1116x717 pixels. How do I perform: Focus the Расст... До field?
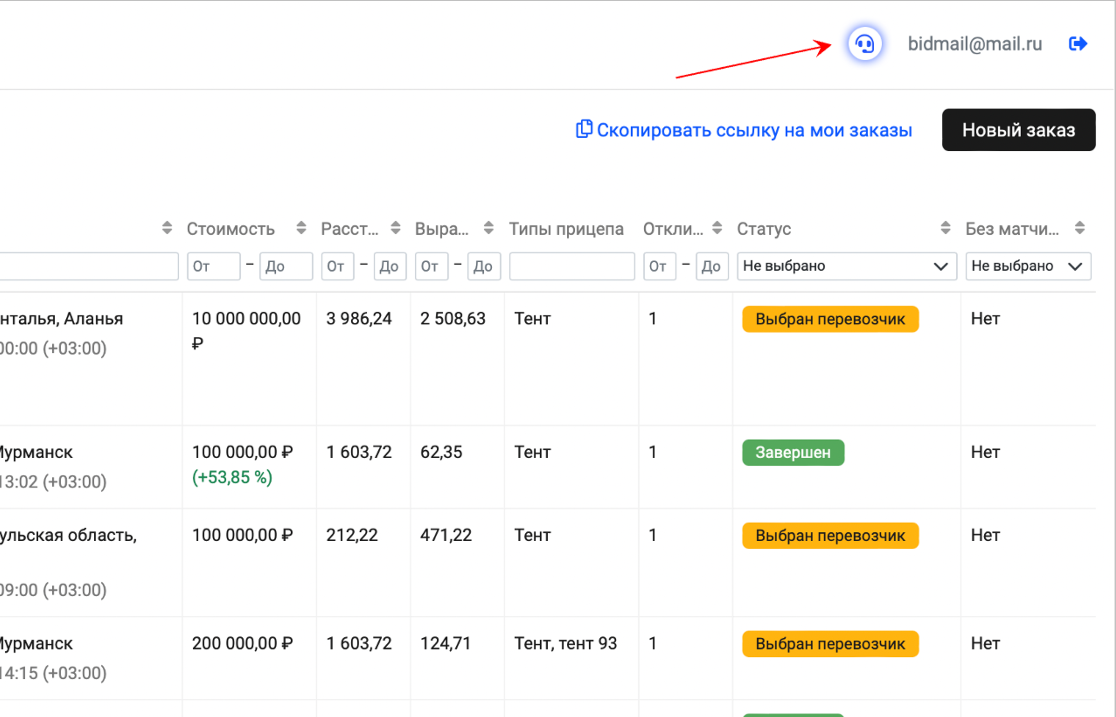pyautogui.click(x=390, y=266)
